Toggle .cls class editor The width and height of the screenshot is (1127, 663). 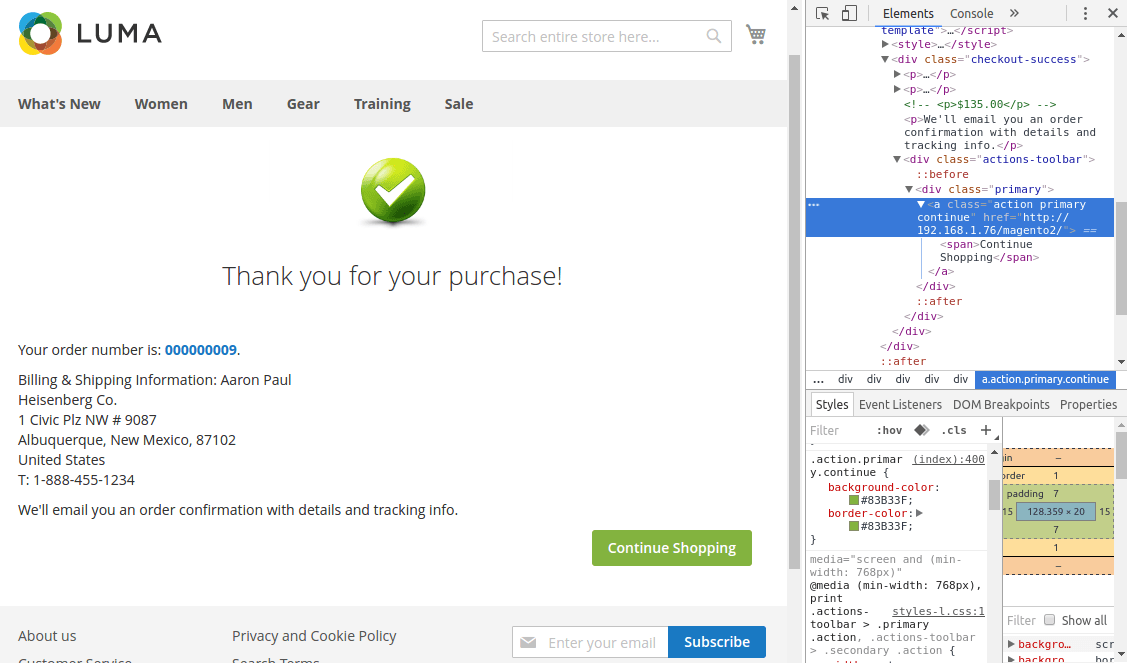pyautogui.click(x=954, y=430)
